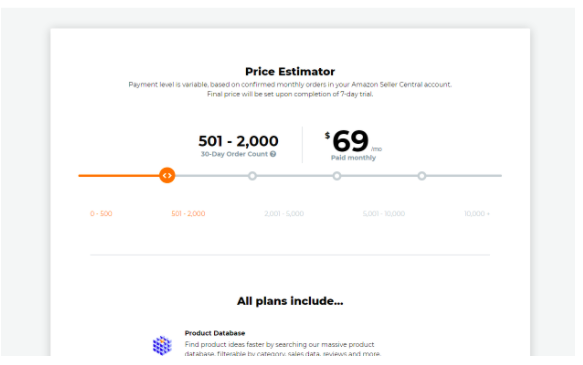
Task: Click the help icon beside 30-Day Order Count
Action: click(273, 154)
